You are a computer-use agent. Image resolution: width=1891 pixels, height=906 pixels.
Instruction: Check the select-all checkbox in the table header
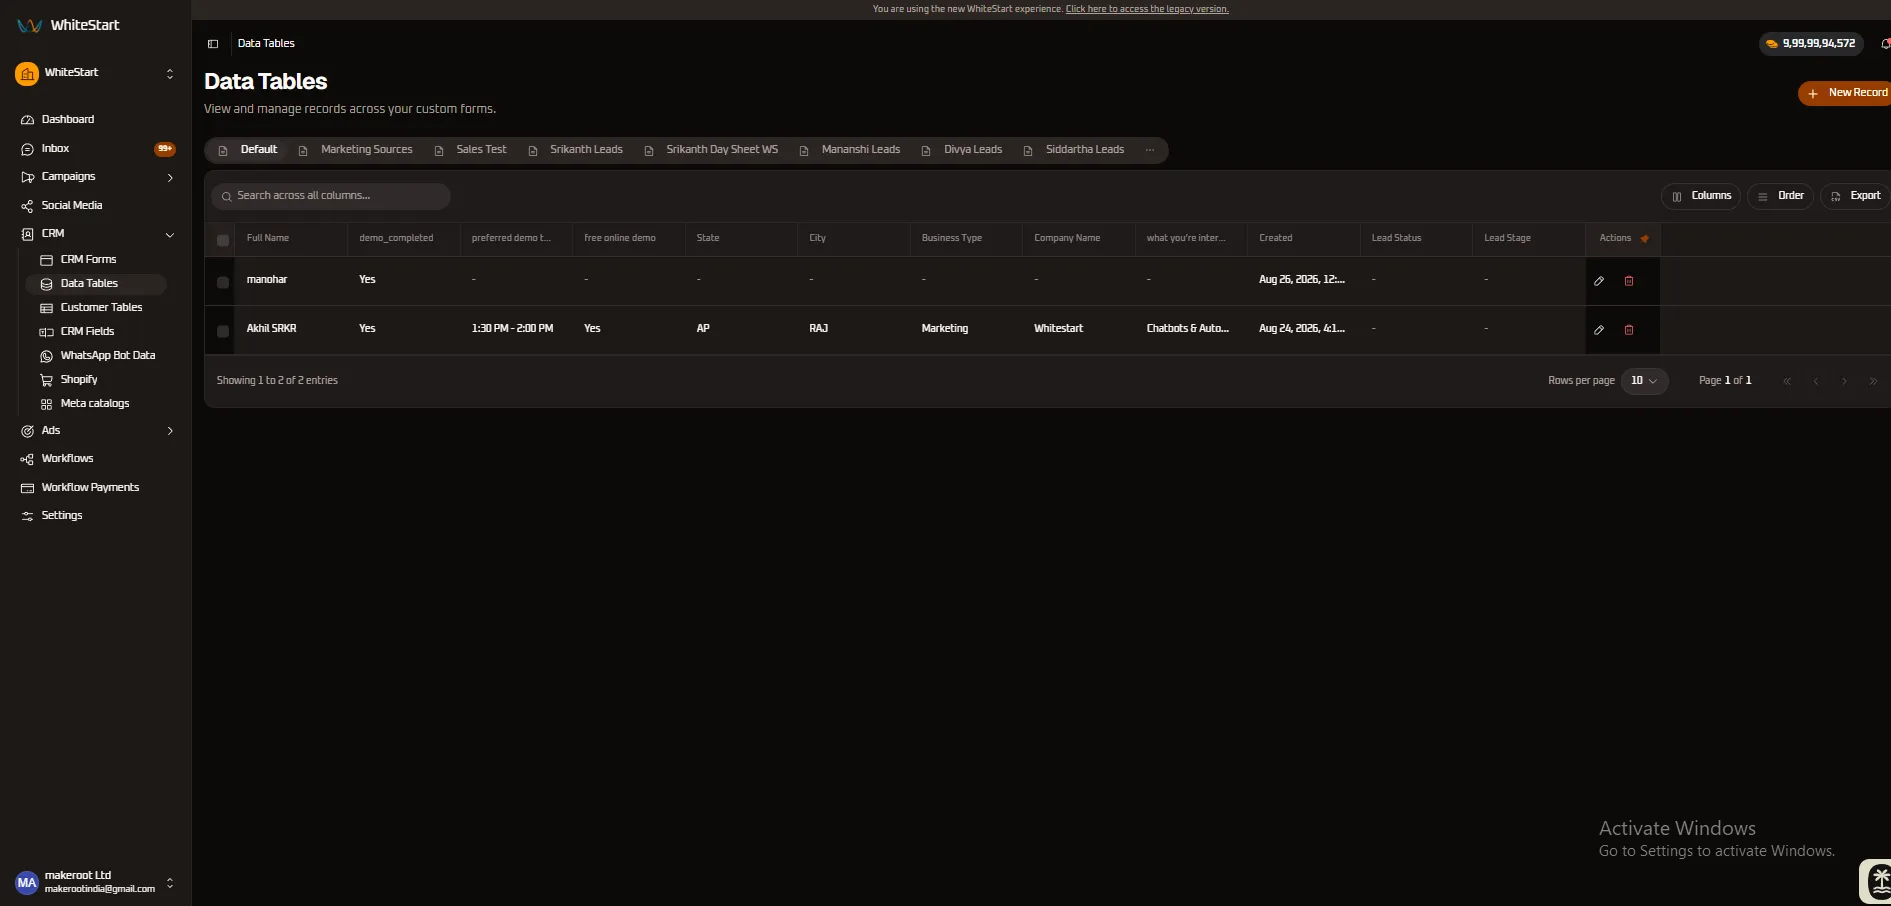pos(223,240)
